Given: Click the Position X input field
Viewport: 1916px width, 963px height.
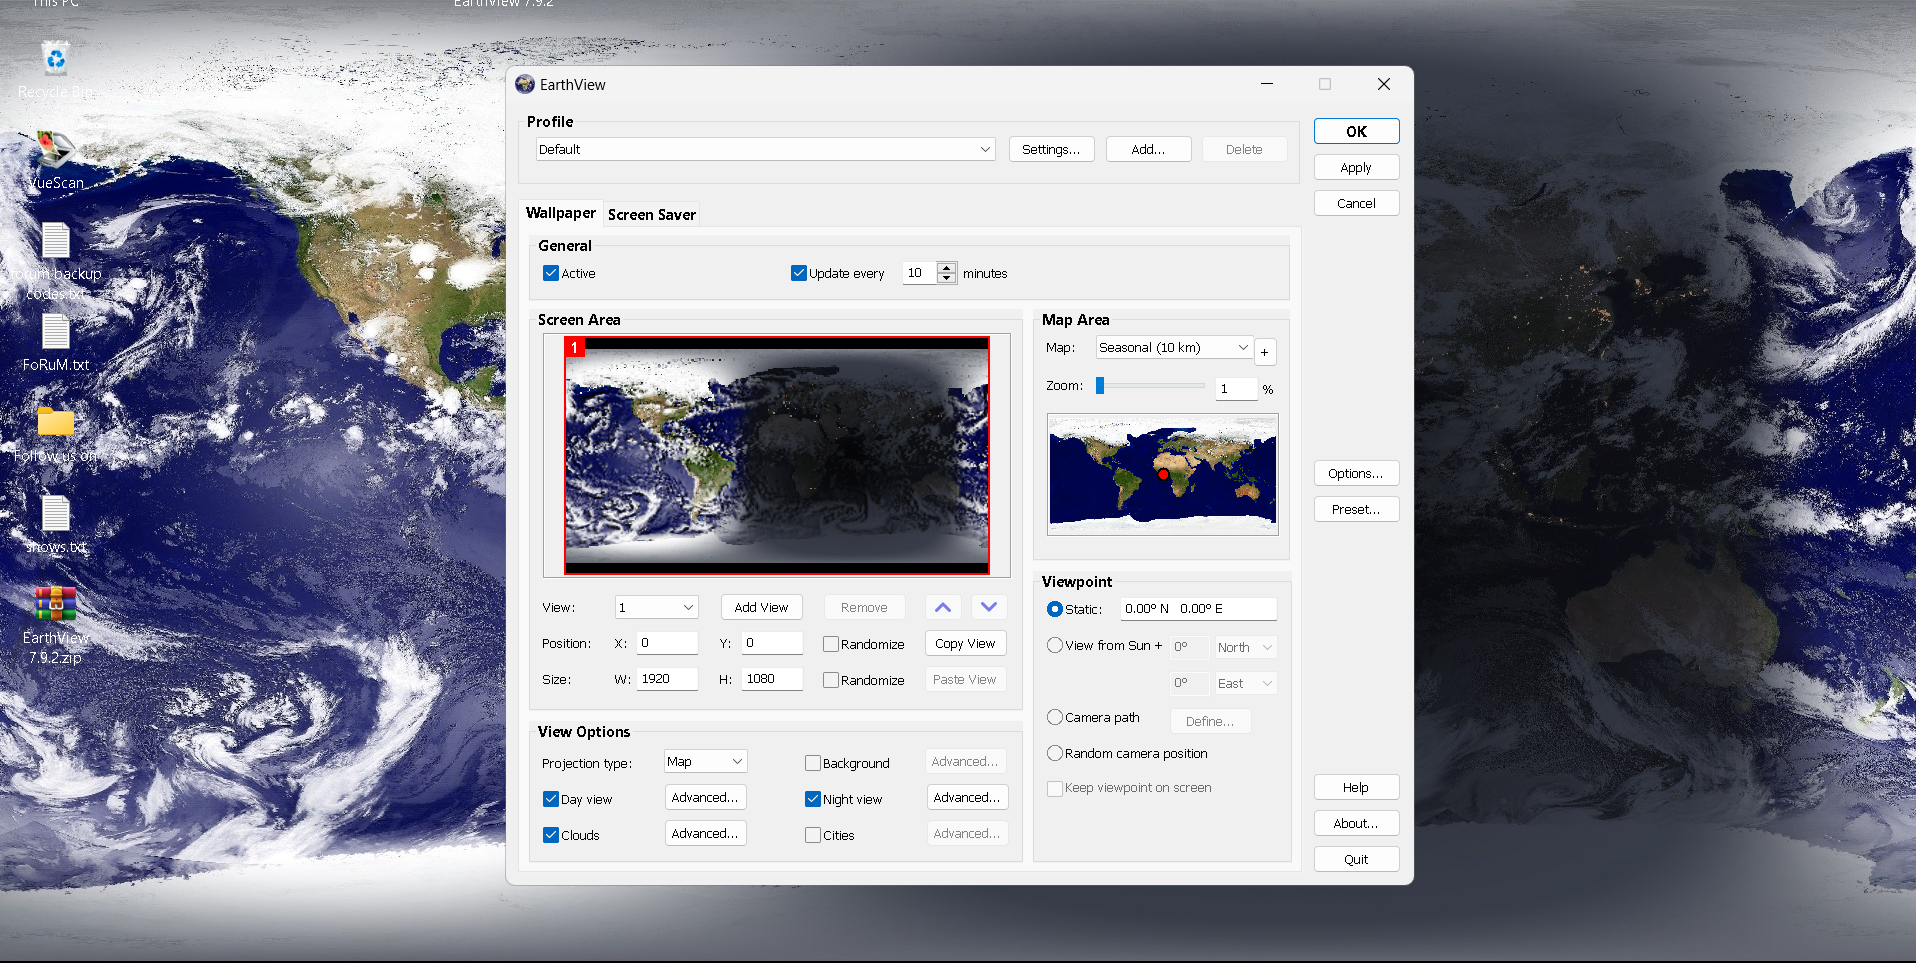Looking at the screenshot, I should pos(667,643).
